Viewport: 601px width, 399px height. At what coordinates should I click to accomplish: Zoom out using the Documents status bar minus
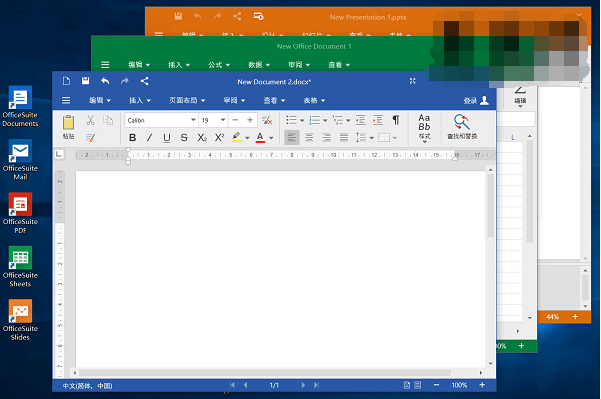436,385
